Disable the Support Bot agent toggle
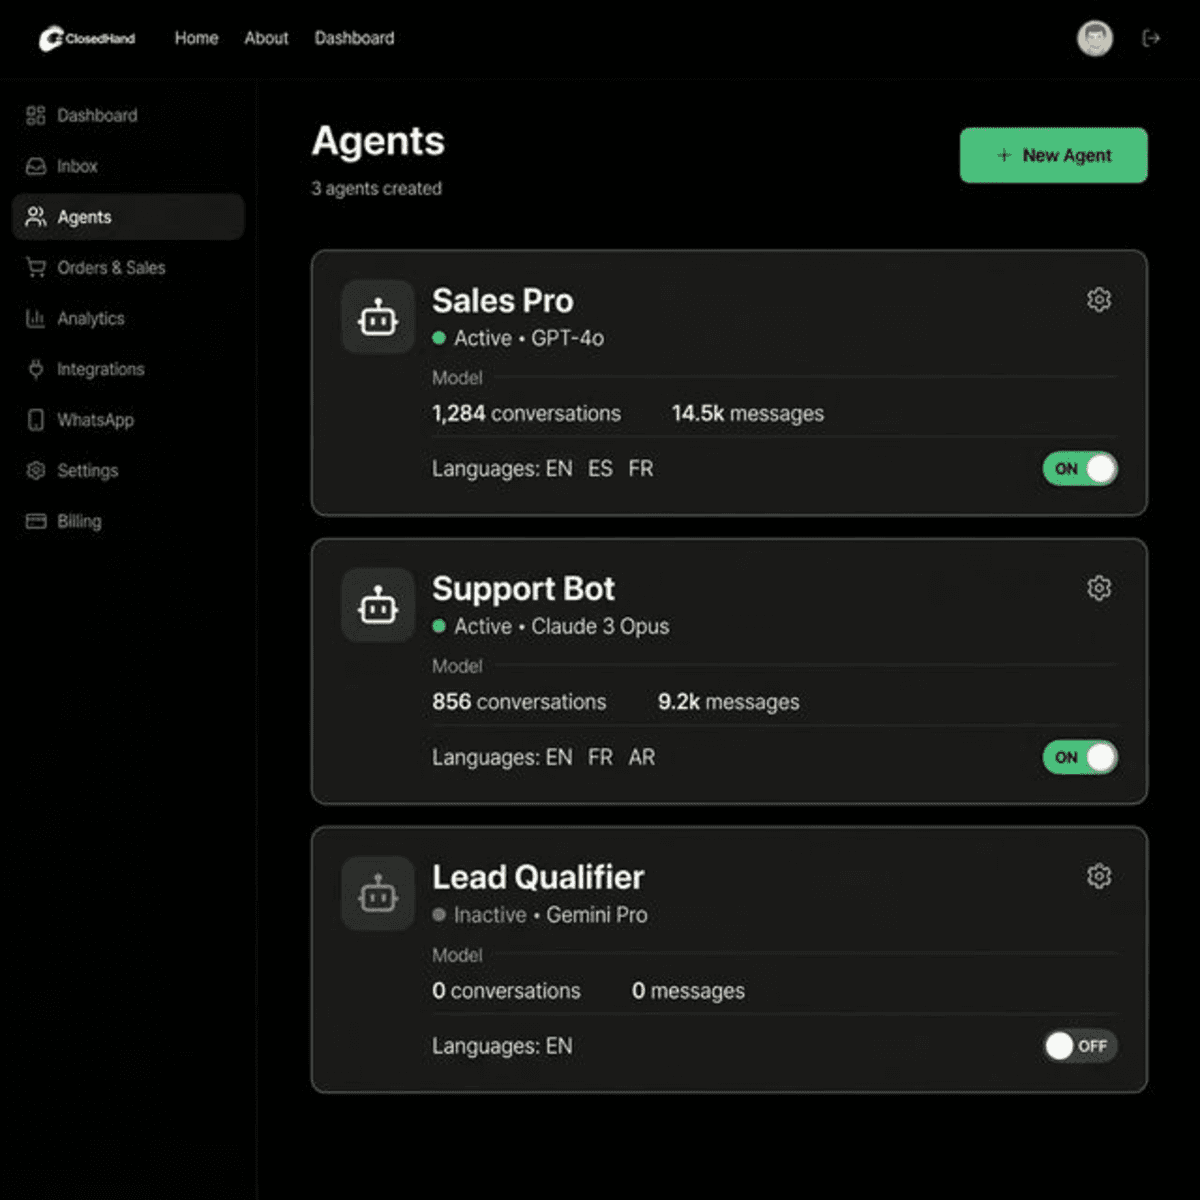 click(x=1080, y=758)
